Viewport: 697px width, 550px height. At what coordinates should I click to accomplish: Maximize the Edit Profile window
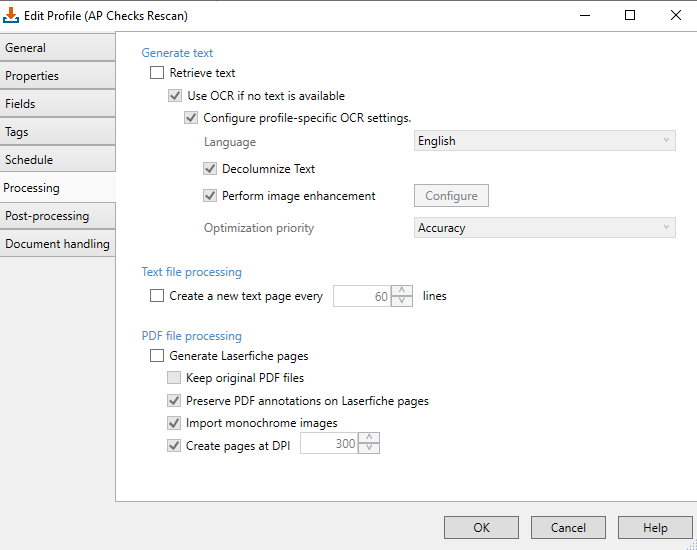point(630,15)
